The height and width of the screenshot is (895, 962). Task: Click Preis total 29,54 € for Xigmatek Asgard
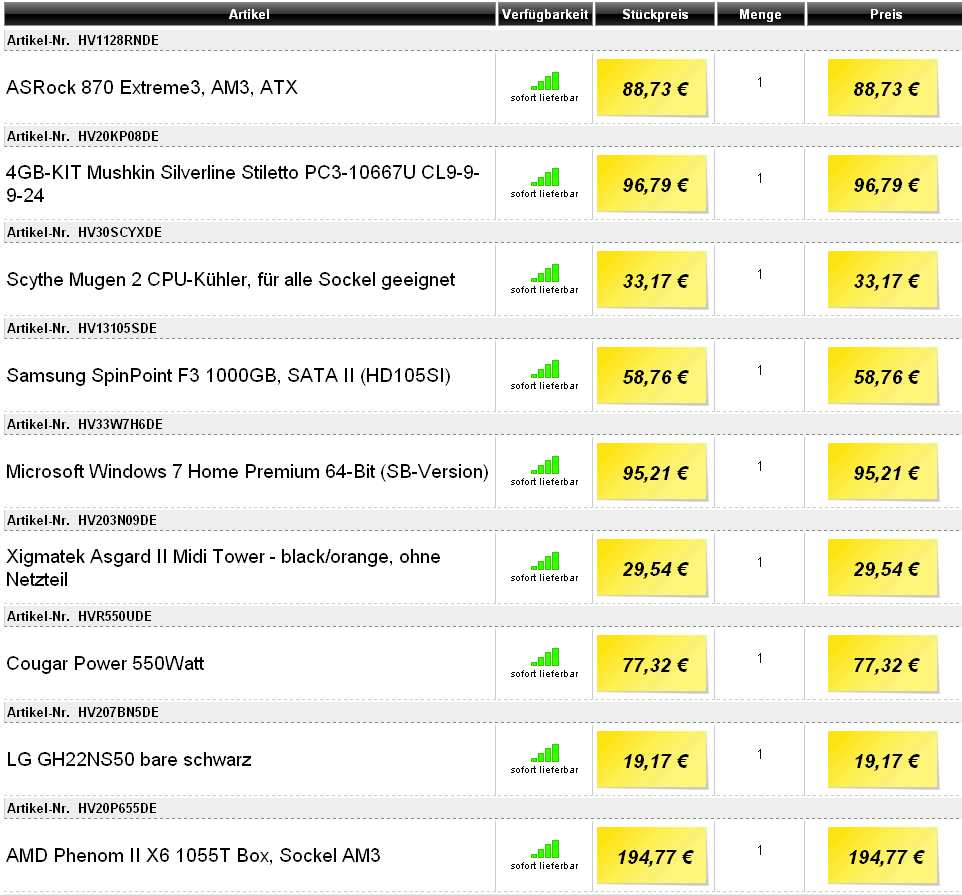(x=883, y=567)
